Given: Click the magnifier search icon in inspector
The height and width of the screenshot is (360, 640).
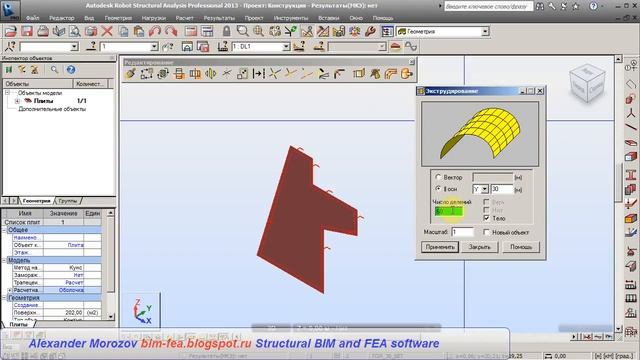Looking at the screenshot, I should [x=54, y=70].
